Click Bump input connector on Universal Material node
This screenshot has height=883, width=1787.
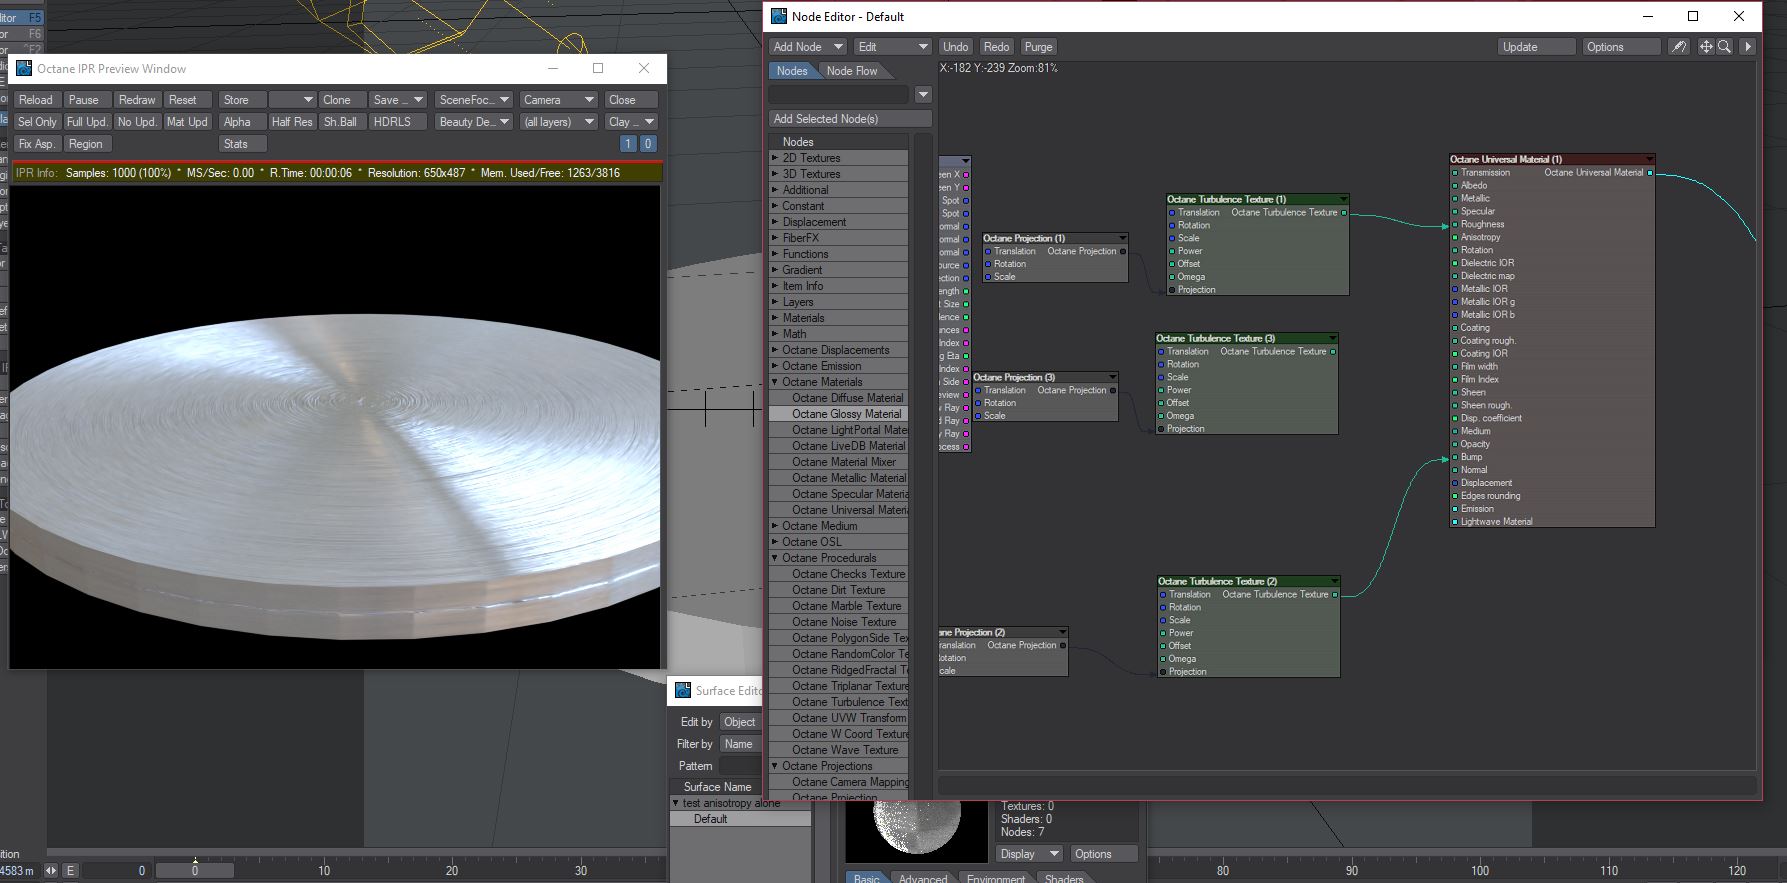tap(1455, 457)
